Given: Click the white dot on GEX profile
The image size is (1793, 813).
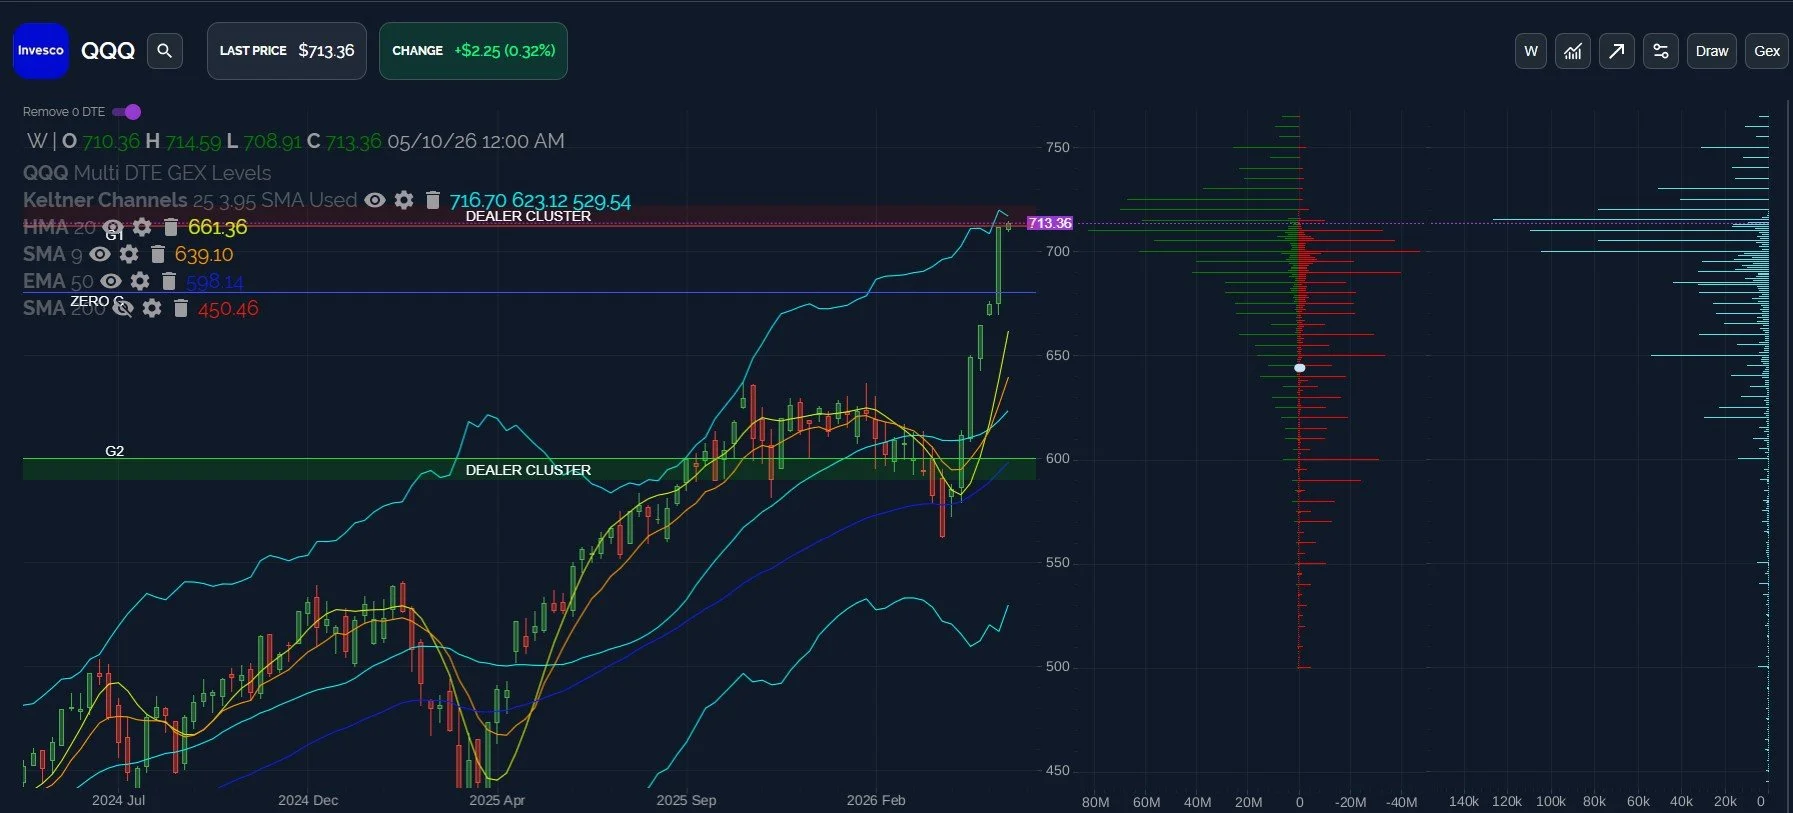Looking at the screenshot, I should pyautogui.click(x=1300, y=368).
